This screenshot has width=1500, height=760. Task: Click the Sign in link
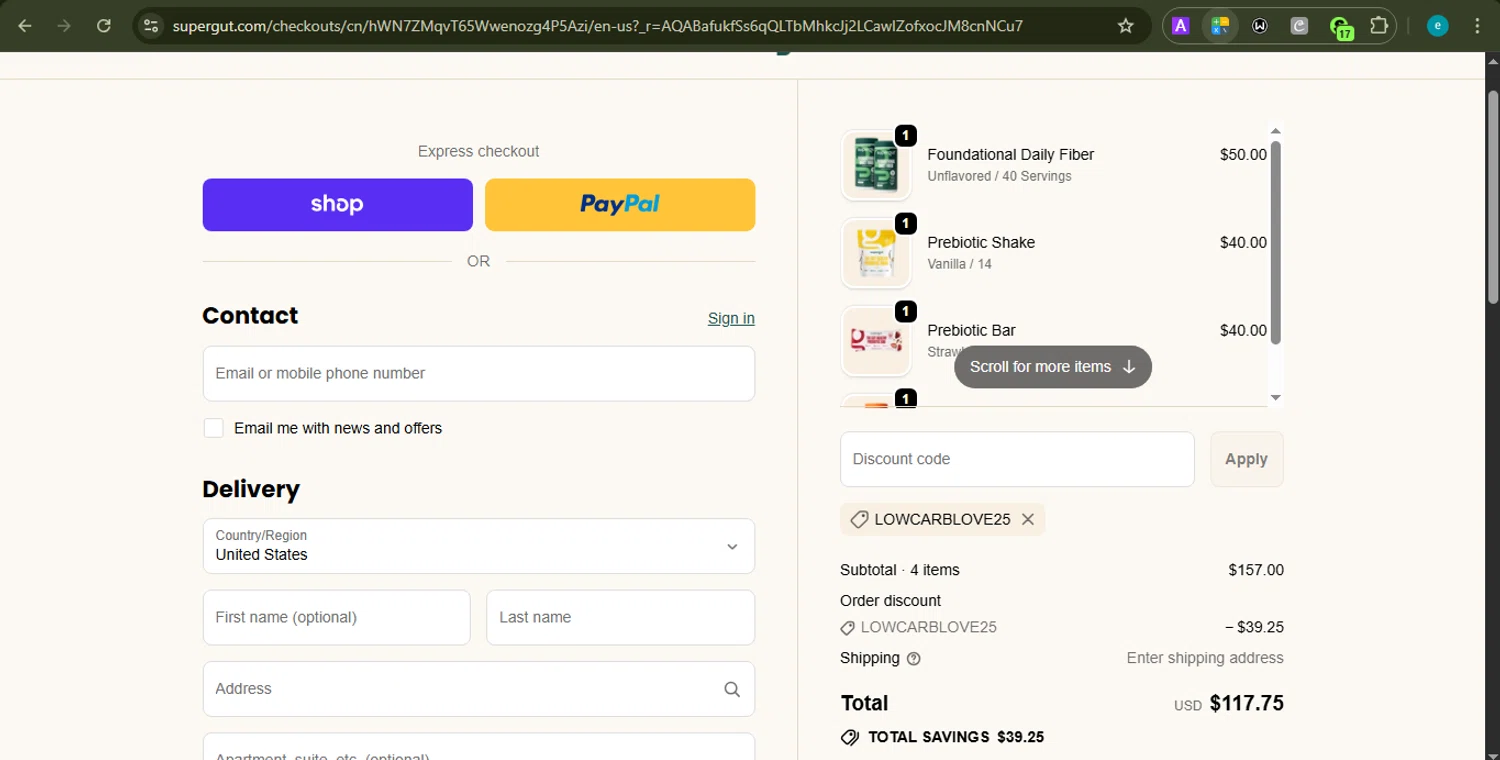pos(731,318)
